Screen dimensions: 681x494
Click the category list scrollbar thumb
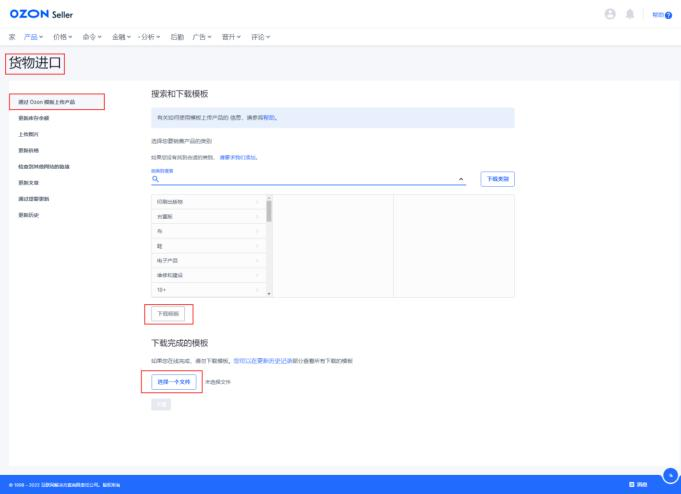(269, 210)
